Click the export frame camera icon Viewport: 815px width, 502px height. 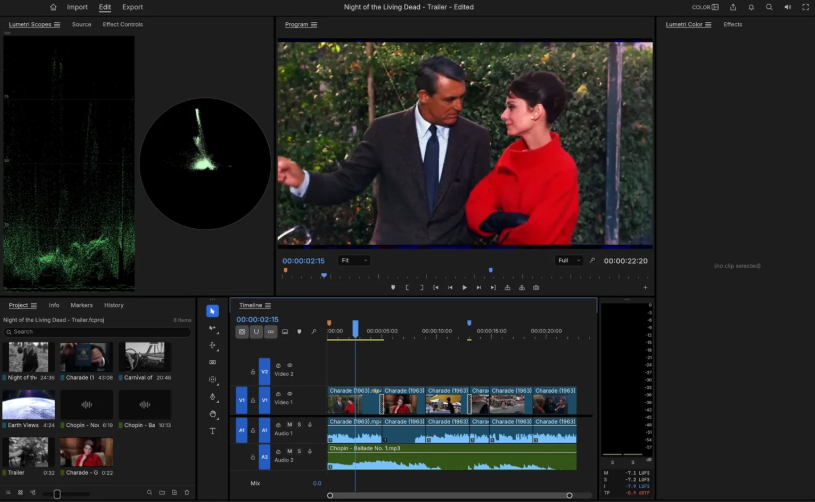[x=536, y=287]
